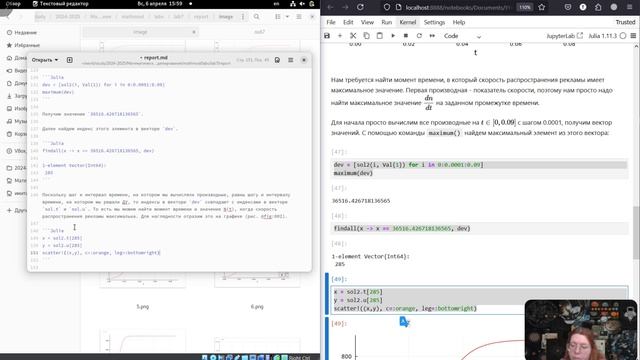Paste cell from the clipboard
640x360 pixels.
[x=380, y=36]
